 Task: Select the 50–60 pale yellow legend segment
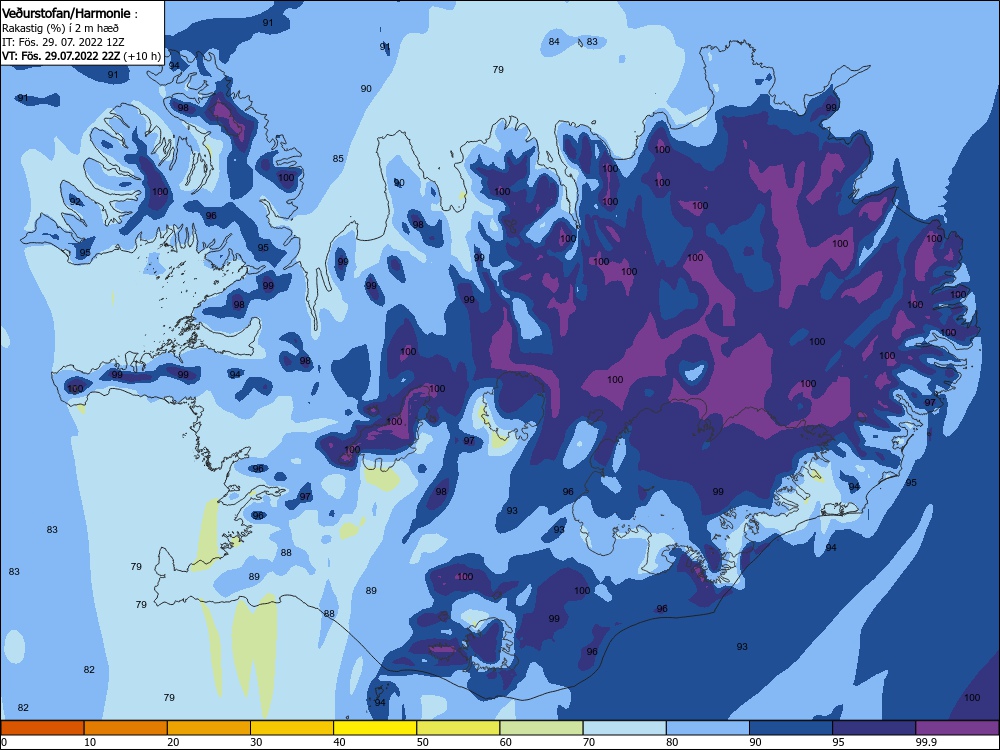coord(458,728)
